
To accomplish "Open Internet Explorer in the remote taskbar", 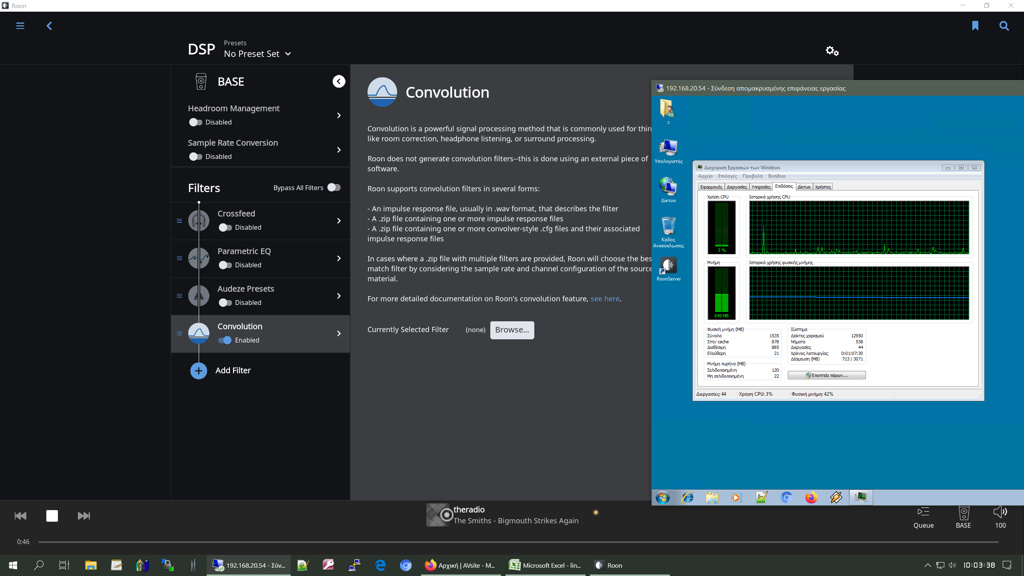I will pos(688,498).
